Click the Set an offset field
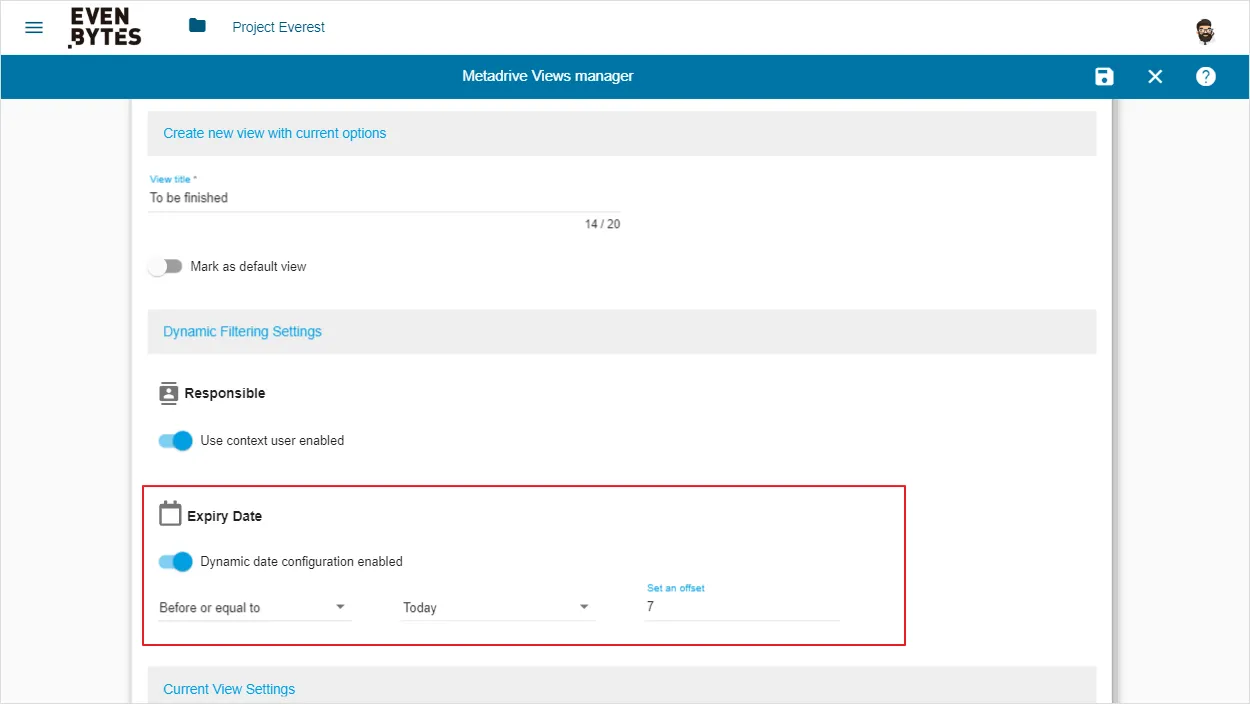 click(742, 607)
